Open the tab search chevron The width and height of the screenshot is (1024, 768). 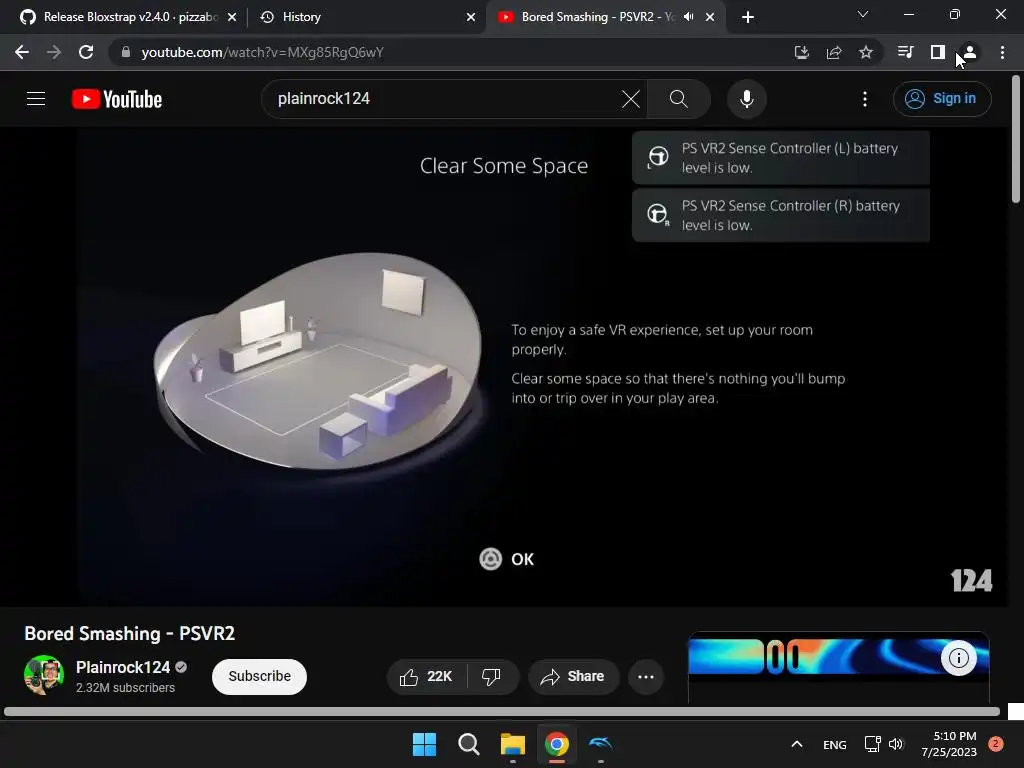tap(863, 14)
